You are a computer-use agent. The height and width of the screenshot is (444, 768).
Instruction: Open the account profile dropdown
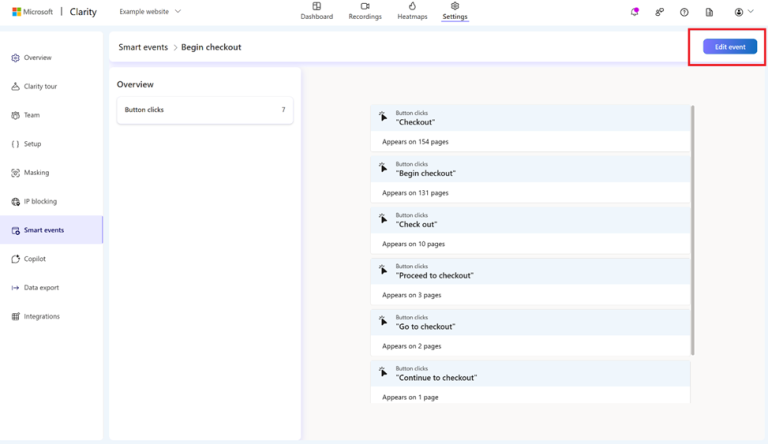pyautogui.click(x=743, y=12)
